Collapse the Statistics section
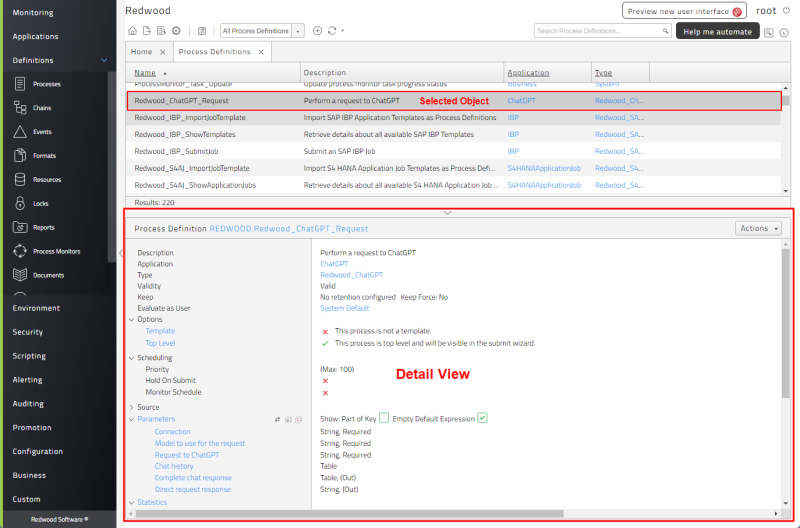The height and width of the screenshot is (528, 800). [x=132, y=502]
